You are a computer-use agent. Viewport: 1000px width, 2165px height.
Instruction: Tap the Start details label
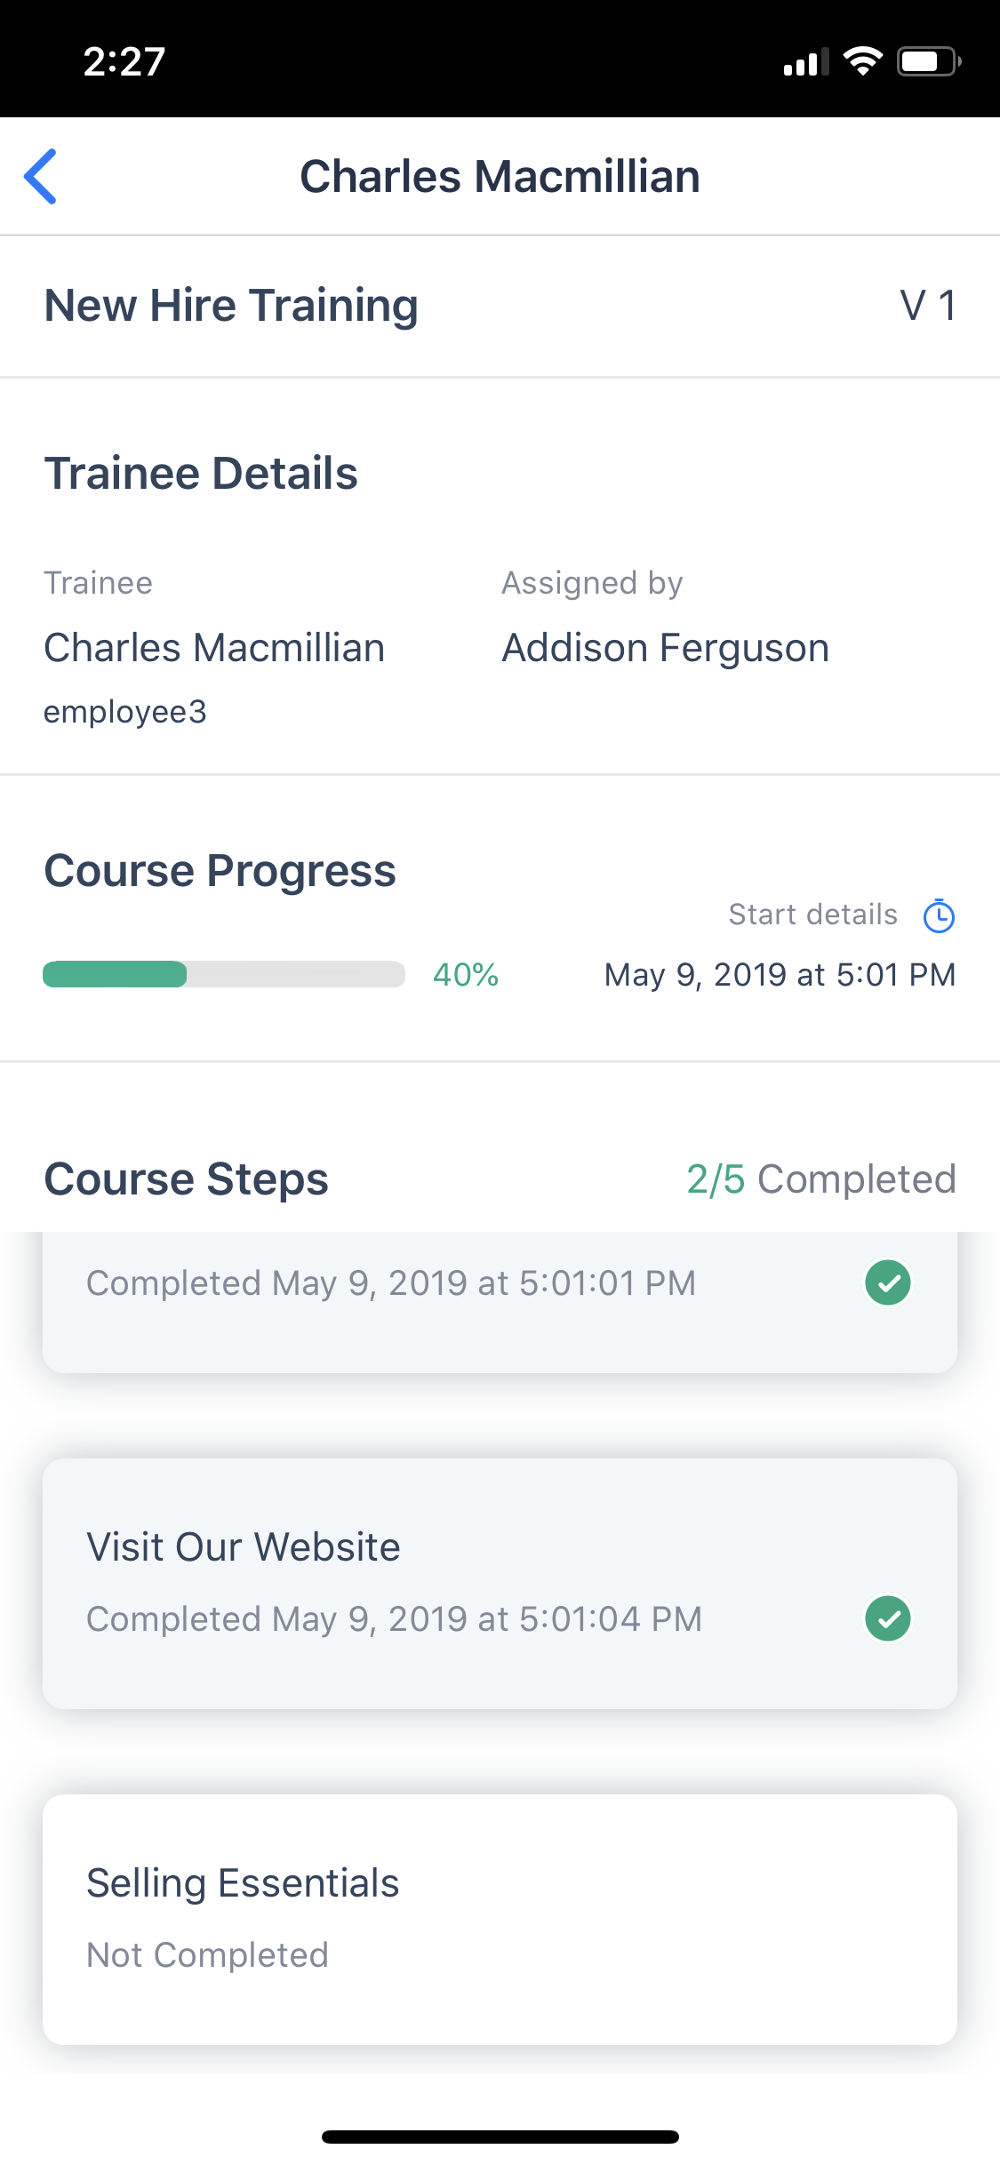pos(812,915)
